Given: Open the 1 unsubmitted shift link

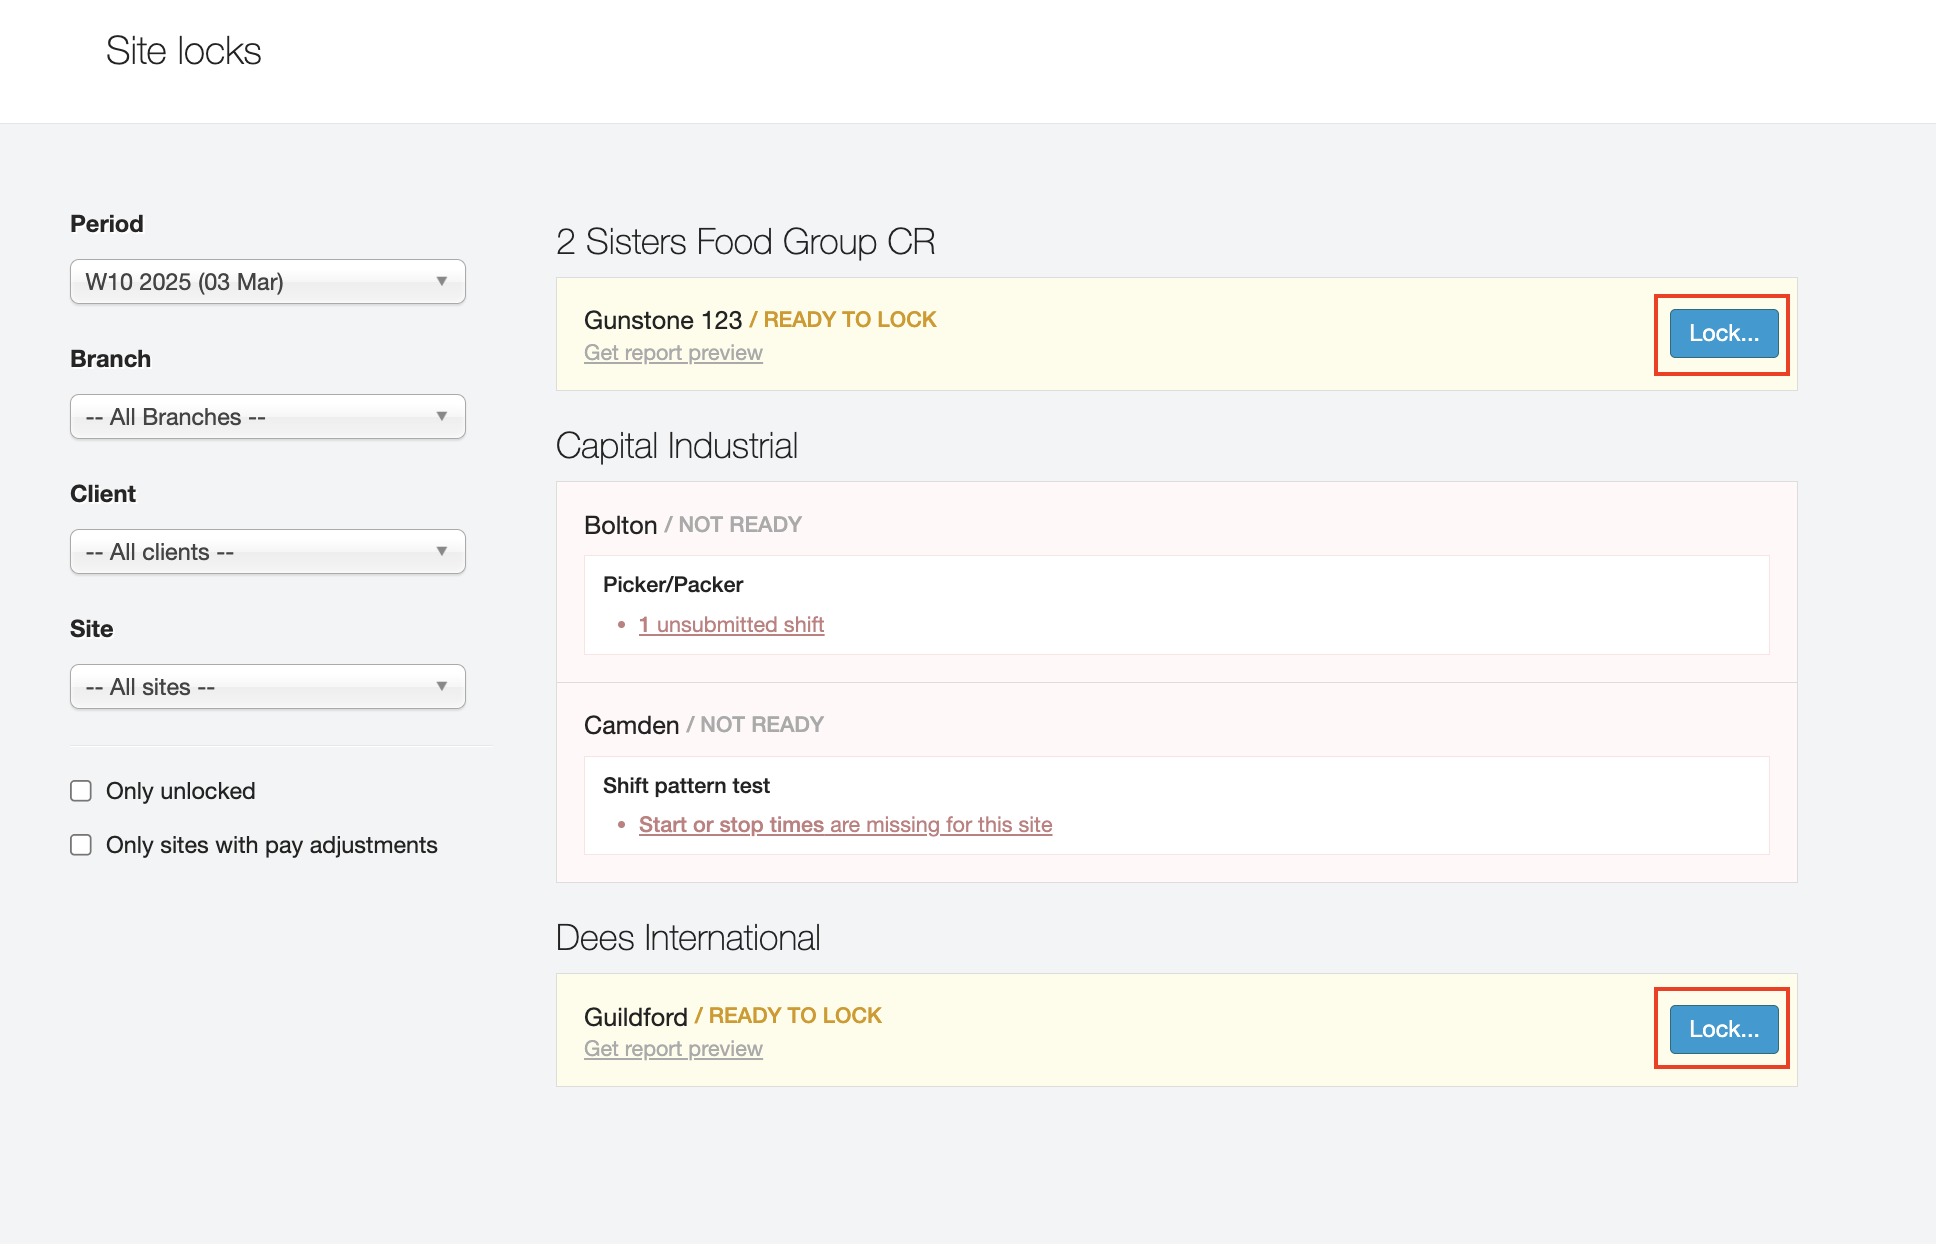Looking at the screenshot, I should tap(731, 625).
